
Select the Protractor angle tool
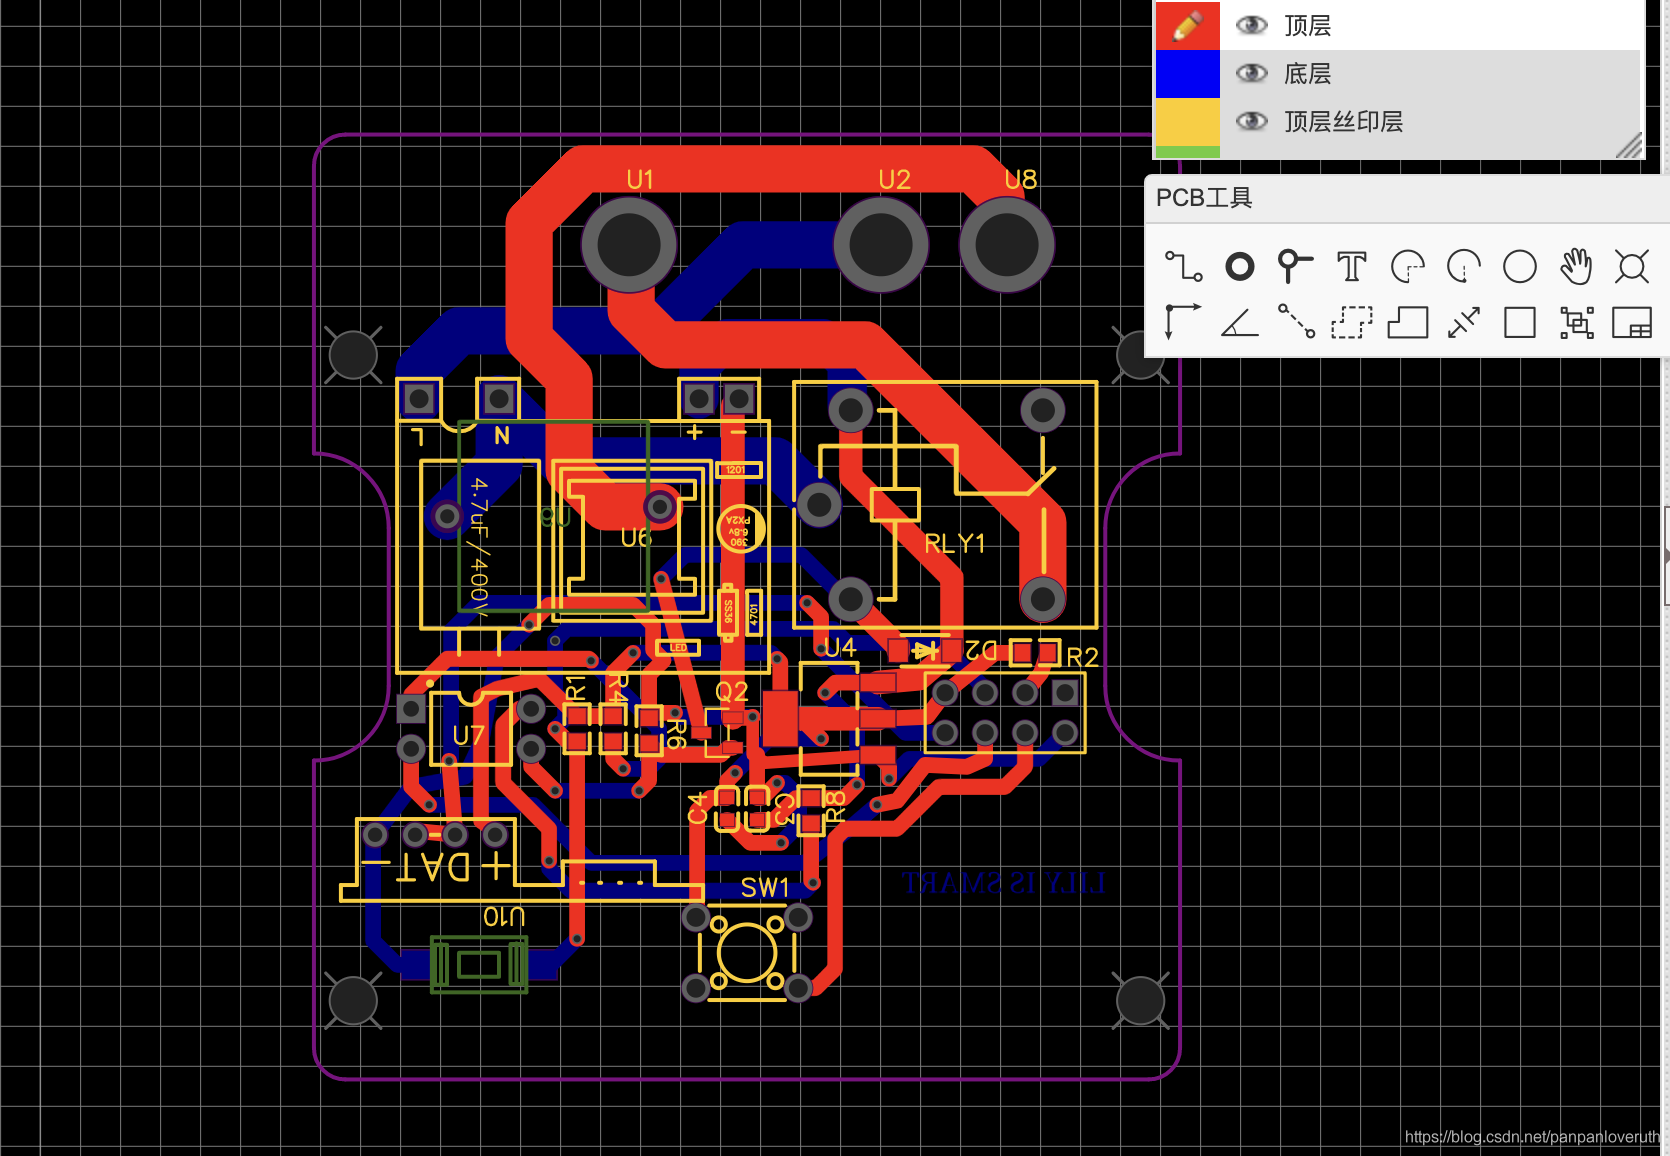1240,323
